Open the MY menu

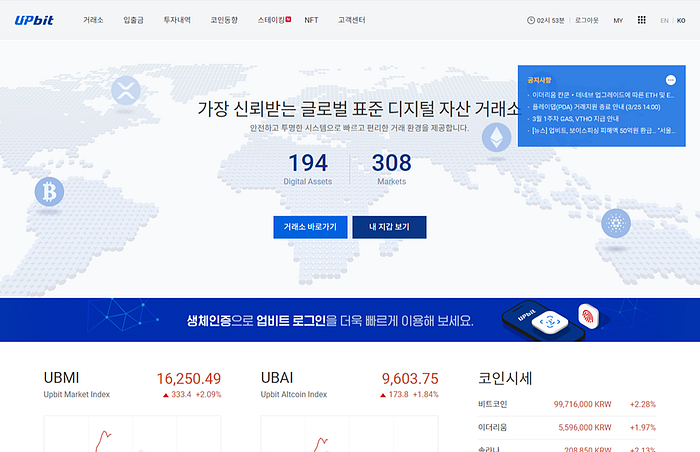pyautogui.click(x=618, y=21)
